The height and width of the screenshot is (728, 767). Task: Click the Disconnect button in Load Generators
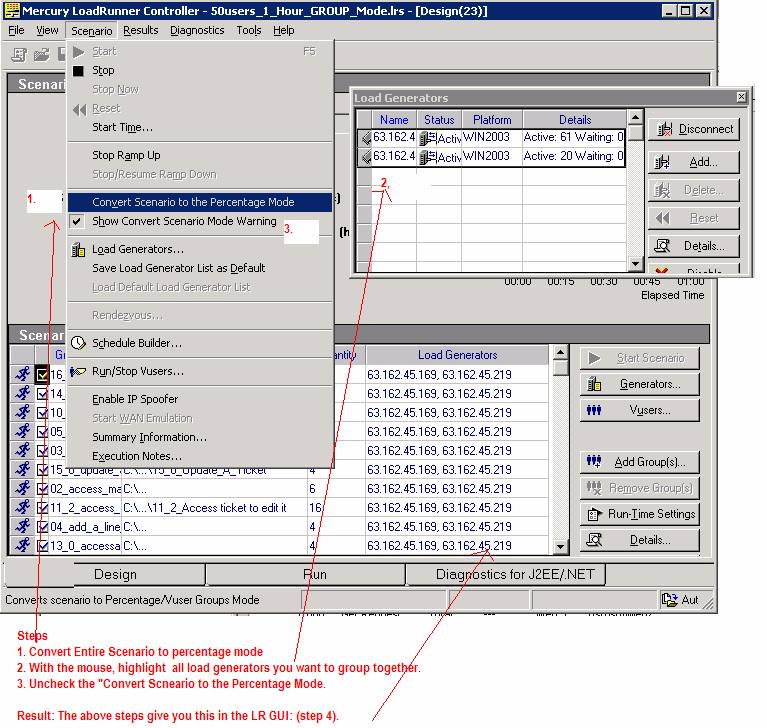(694, 129)
